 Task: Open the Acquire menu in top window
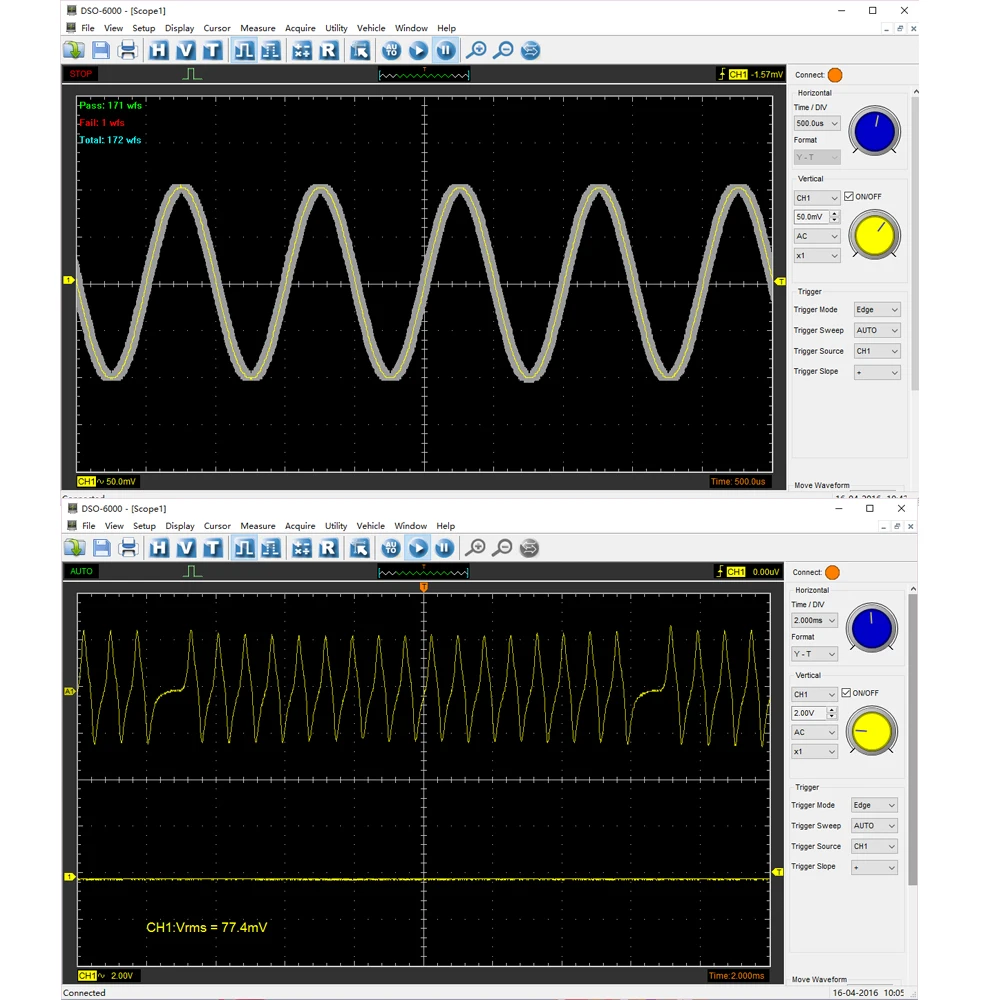300,28
